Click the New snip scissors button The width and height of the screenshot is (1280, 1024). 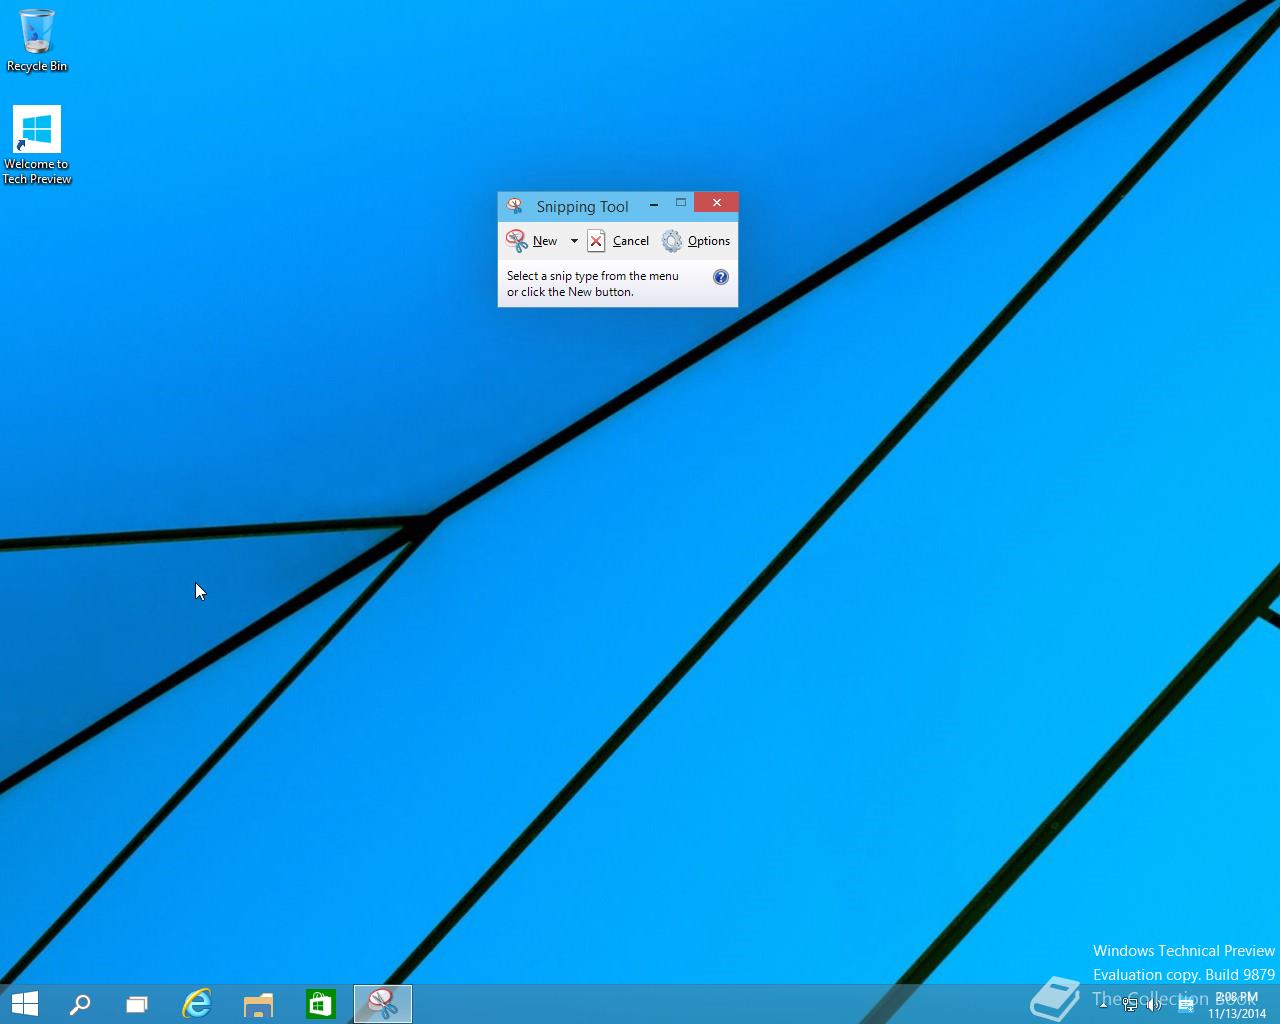tap(532, 241)
